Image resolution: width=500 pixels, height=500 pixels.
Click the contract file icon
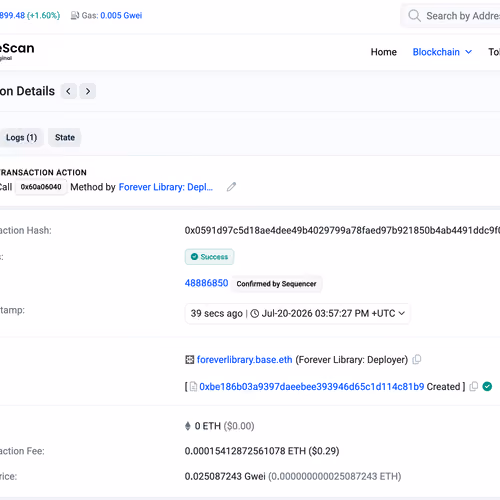click(x=193, y=387)
